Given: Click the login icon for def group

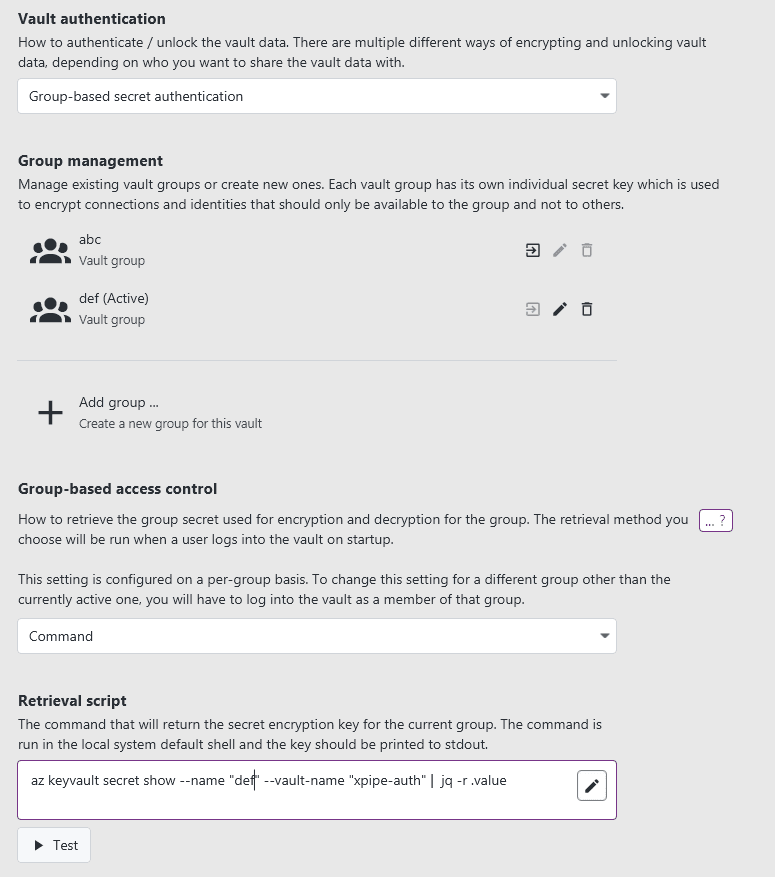Looking at the screenshot, I should click(533, 309).
